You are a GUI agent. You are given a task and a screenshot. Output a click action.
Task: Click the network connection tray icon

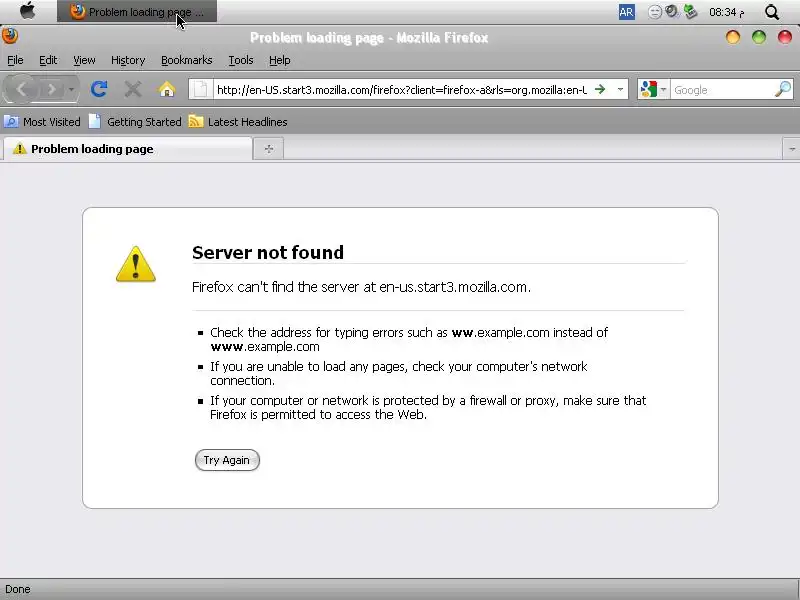coord(690,11)
